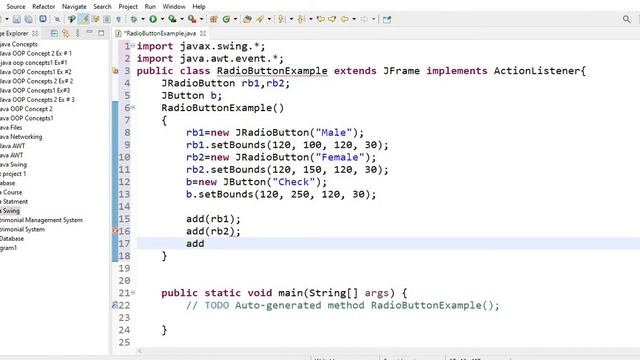Maximize the Package Explorer panel
Viewport: 640px width, 360px height.
click(x=101, y=33)
